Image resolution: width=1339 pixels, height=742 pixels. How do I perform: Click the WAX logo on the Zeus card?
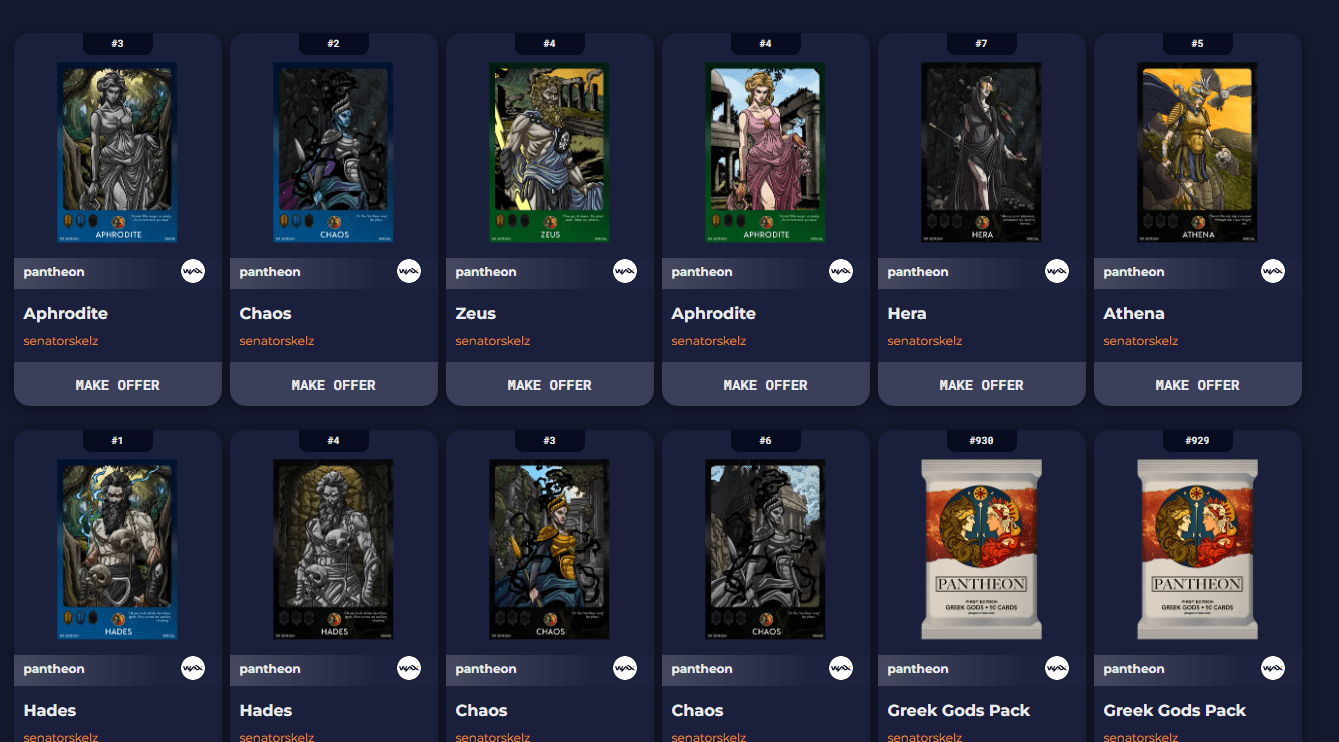click(x=625, y=271)
